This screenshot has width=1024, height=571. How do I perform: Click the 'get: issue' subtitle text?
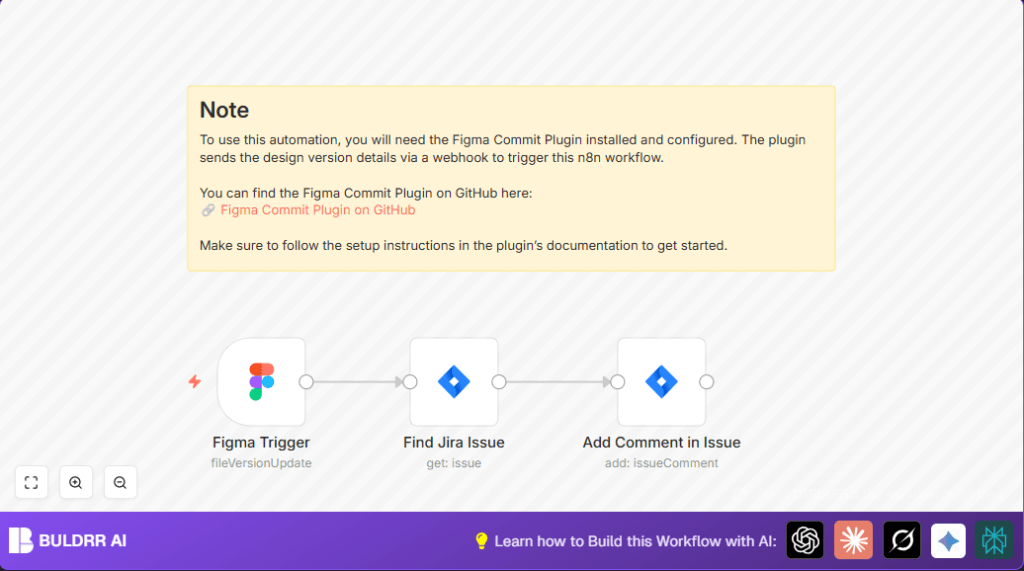click(454, 463)
